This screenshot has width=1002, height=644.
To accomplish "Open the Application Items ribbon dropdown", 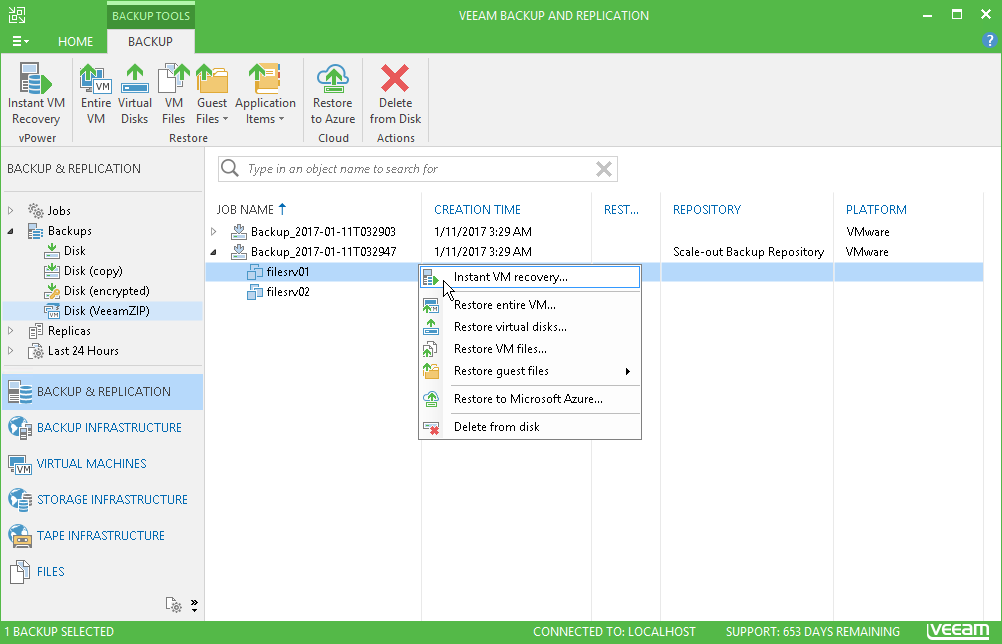I will (x=265, y=94).
